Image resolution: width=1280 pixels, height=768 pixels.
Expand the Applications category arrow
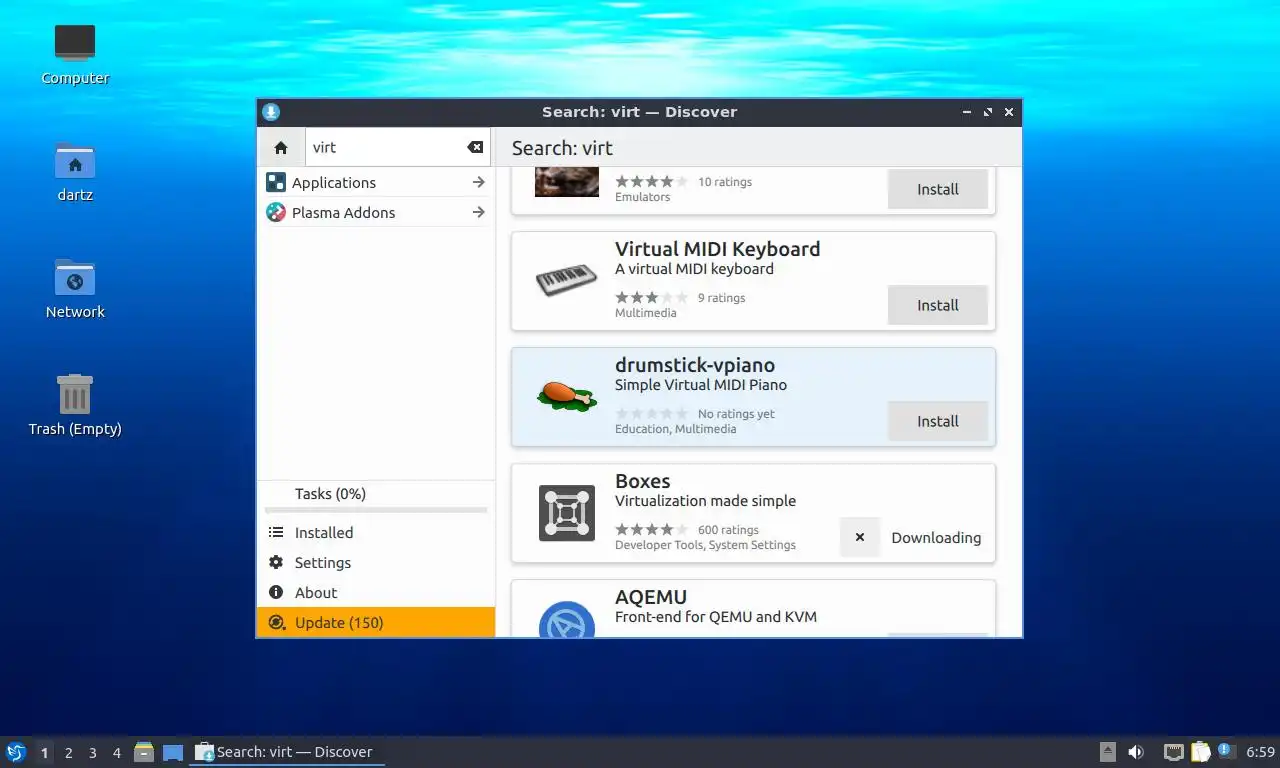coord(479,182)
